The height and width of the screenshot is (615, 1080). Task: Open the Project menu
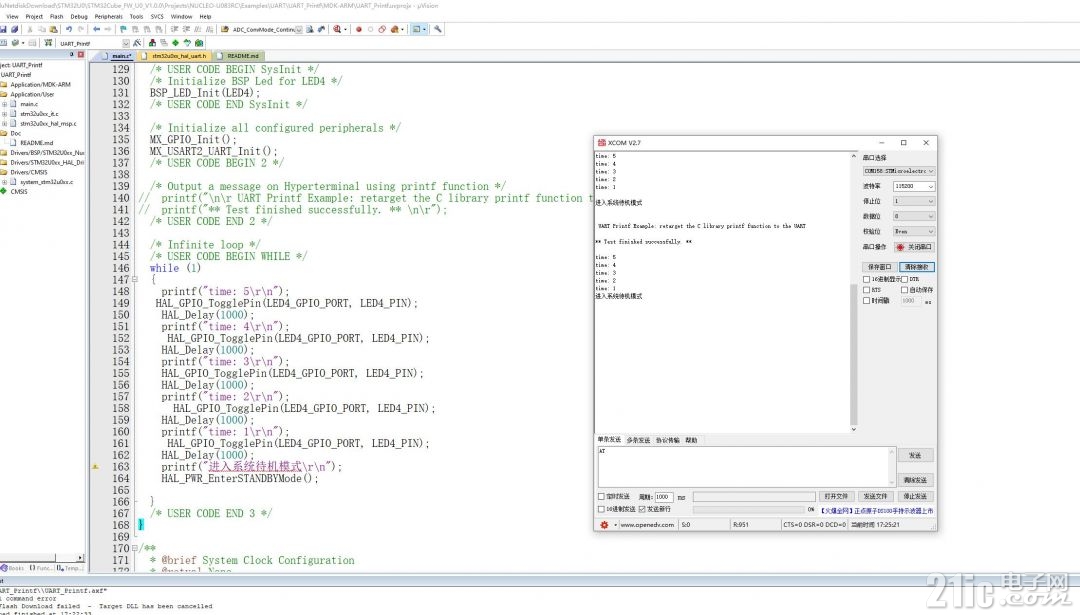(x=34, y=17)
